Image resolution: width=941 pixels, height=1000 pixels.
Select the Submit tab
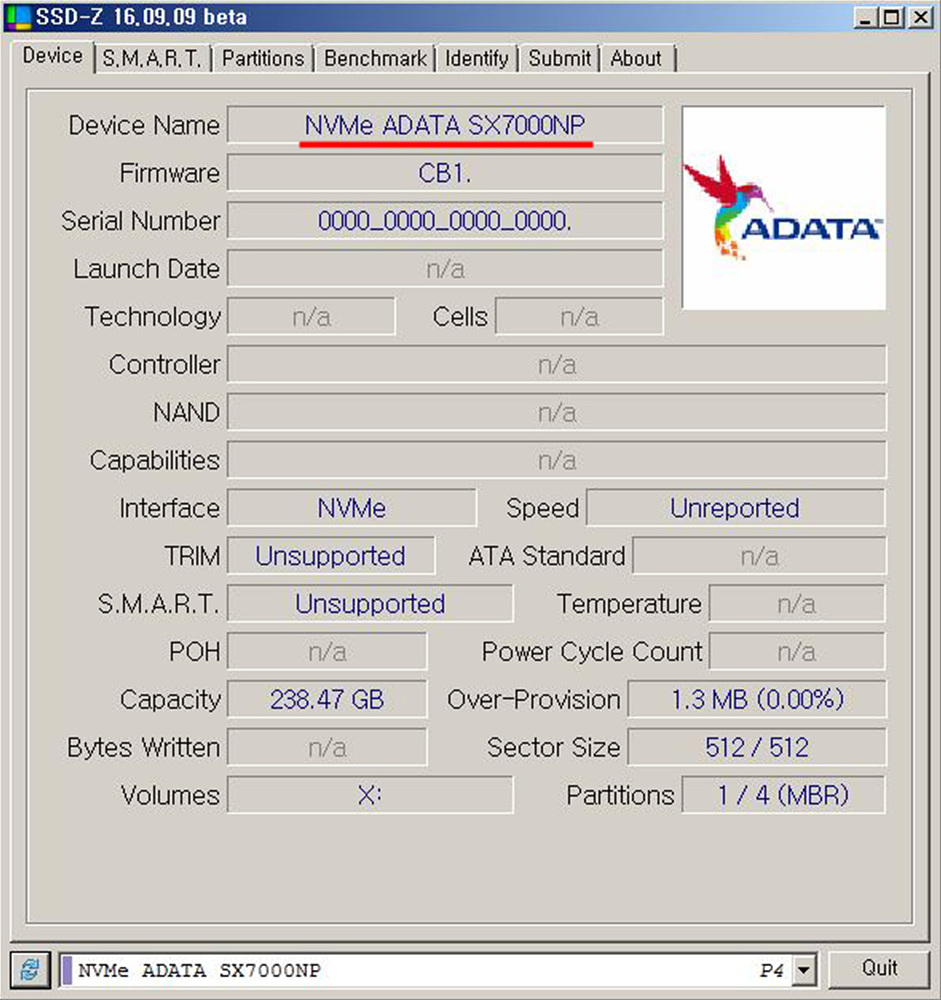click(558, 58)
